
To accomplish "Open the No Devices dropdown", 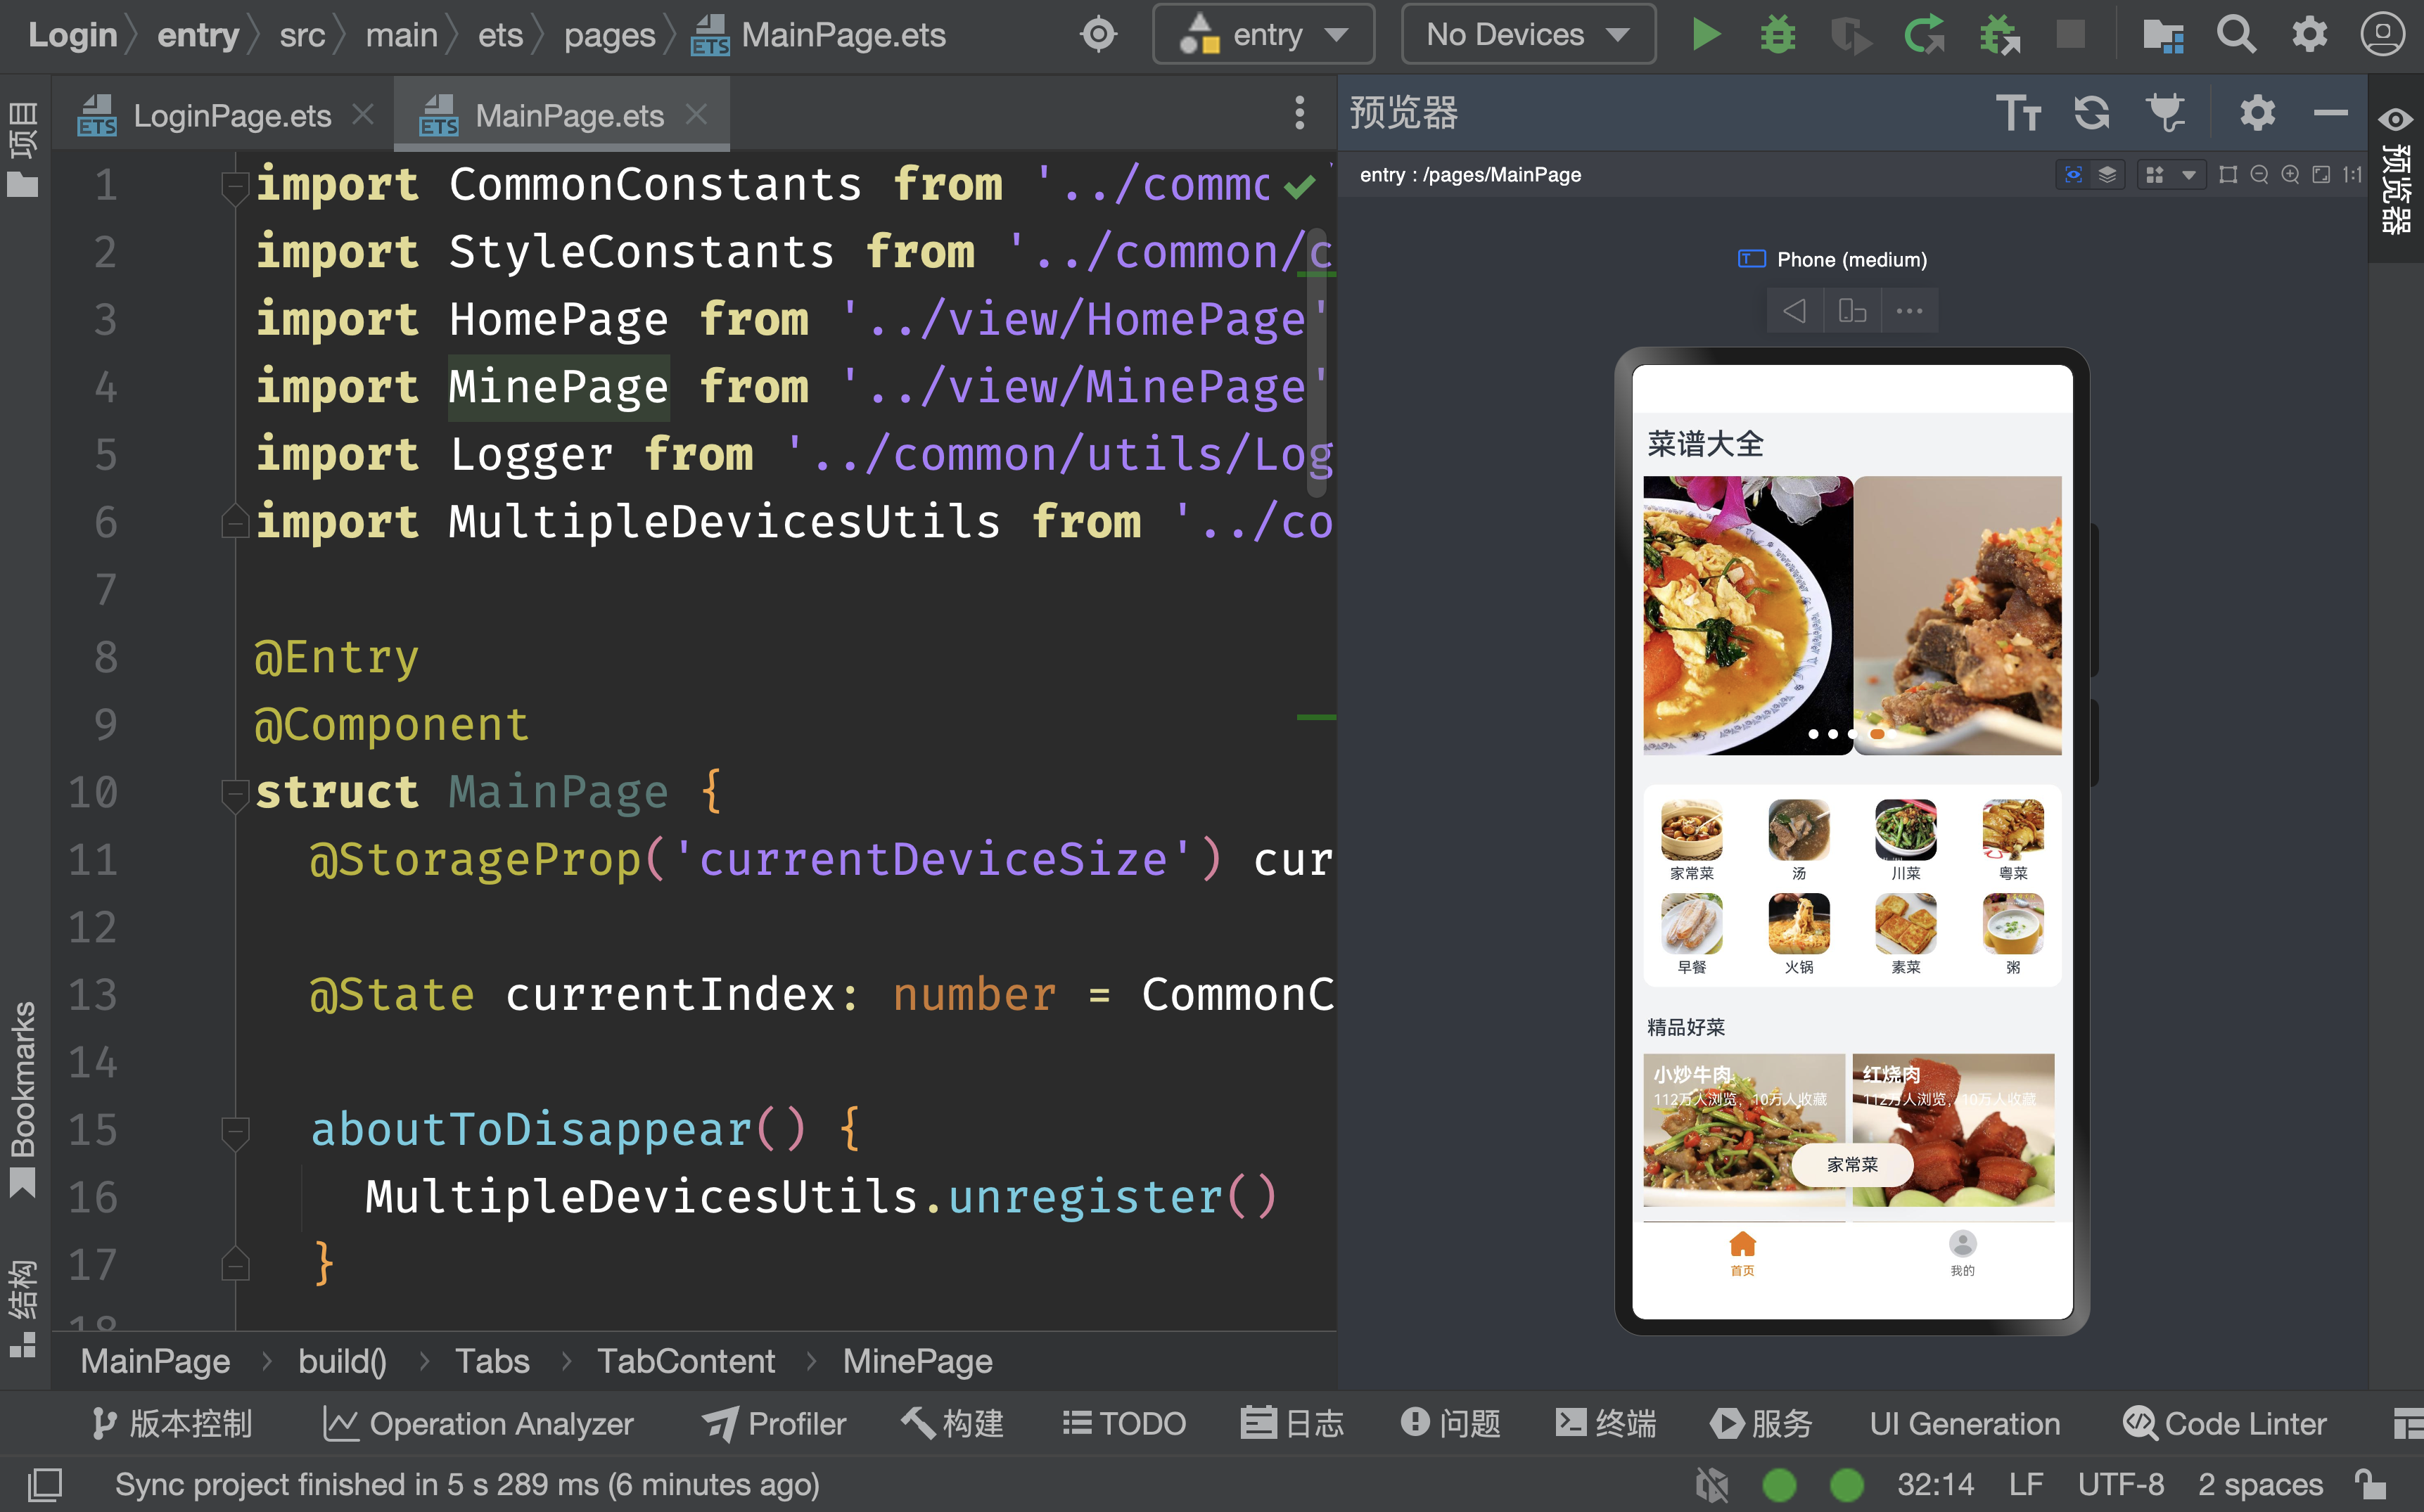I will click(x=1527, y=35).
